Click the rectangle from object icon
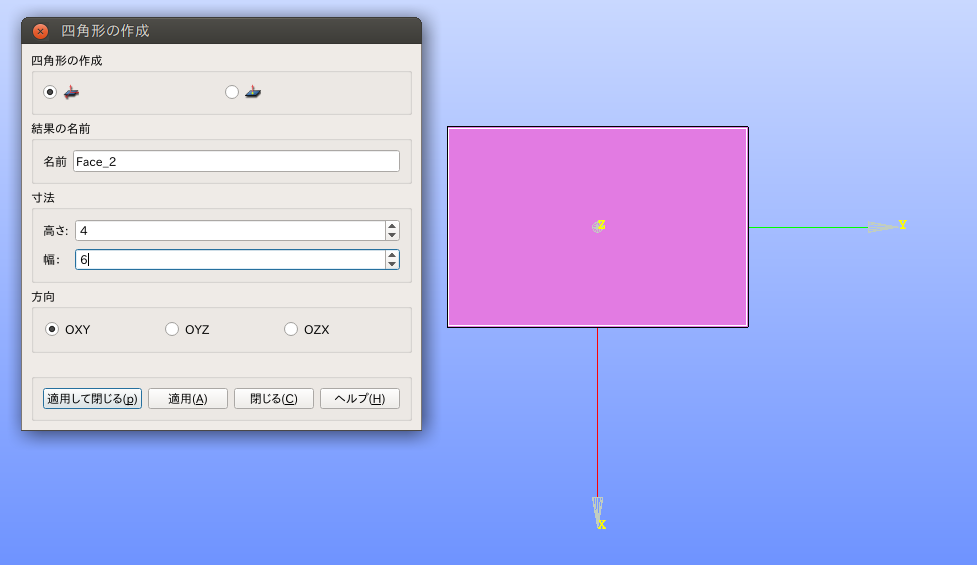 (253, 92)
